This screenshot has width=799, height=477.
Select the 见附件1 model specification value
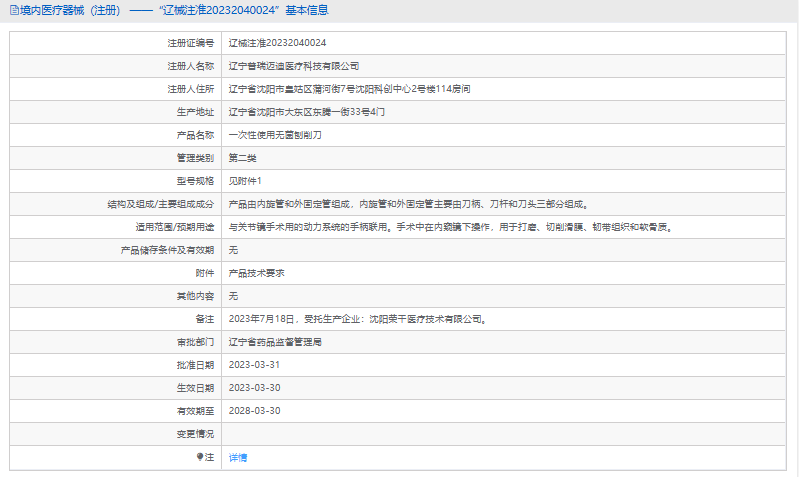click(x=245, y=181)
